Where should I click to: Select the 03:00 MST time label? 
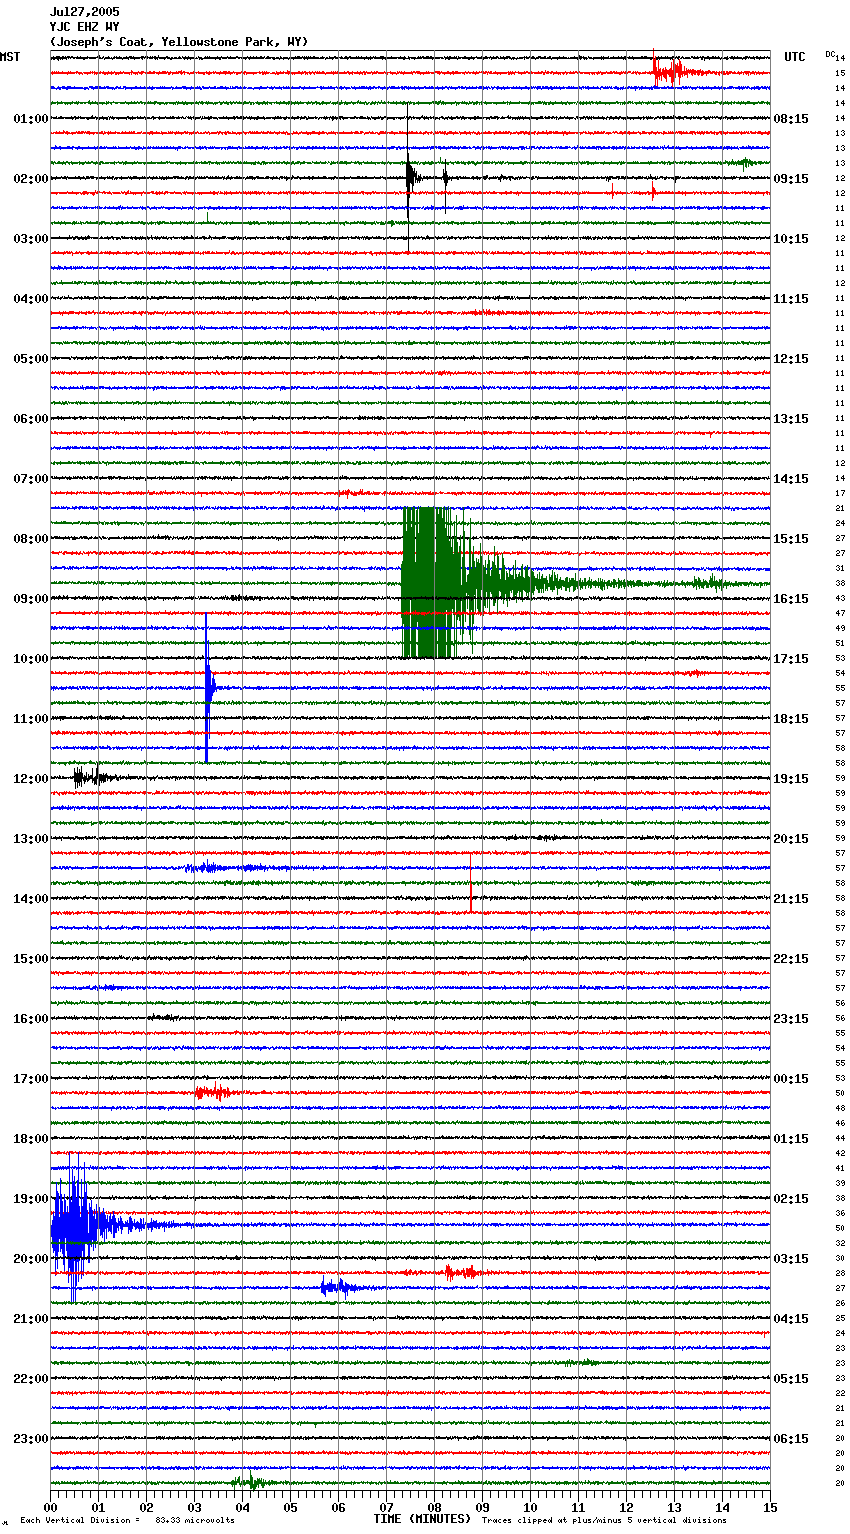pyautogui.click(x=31, y=239)
